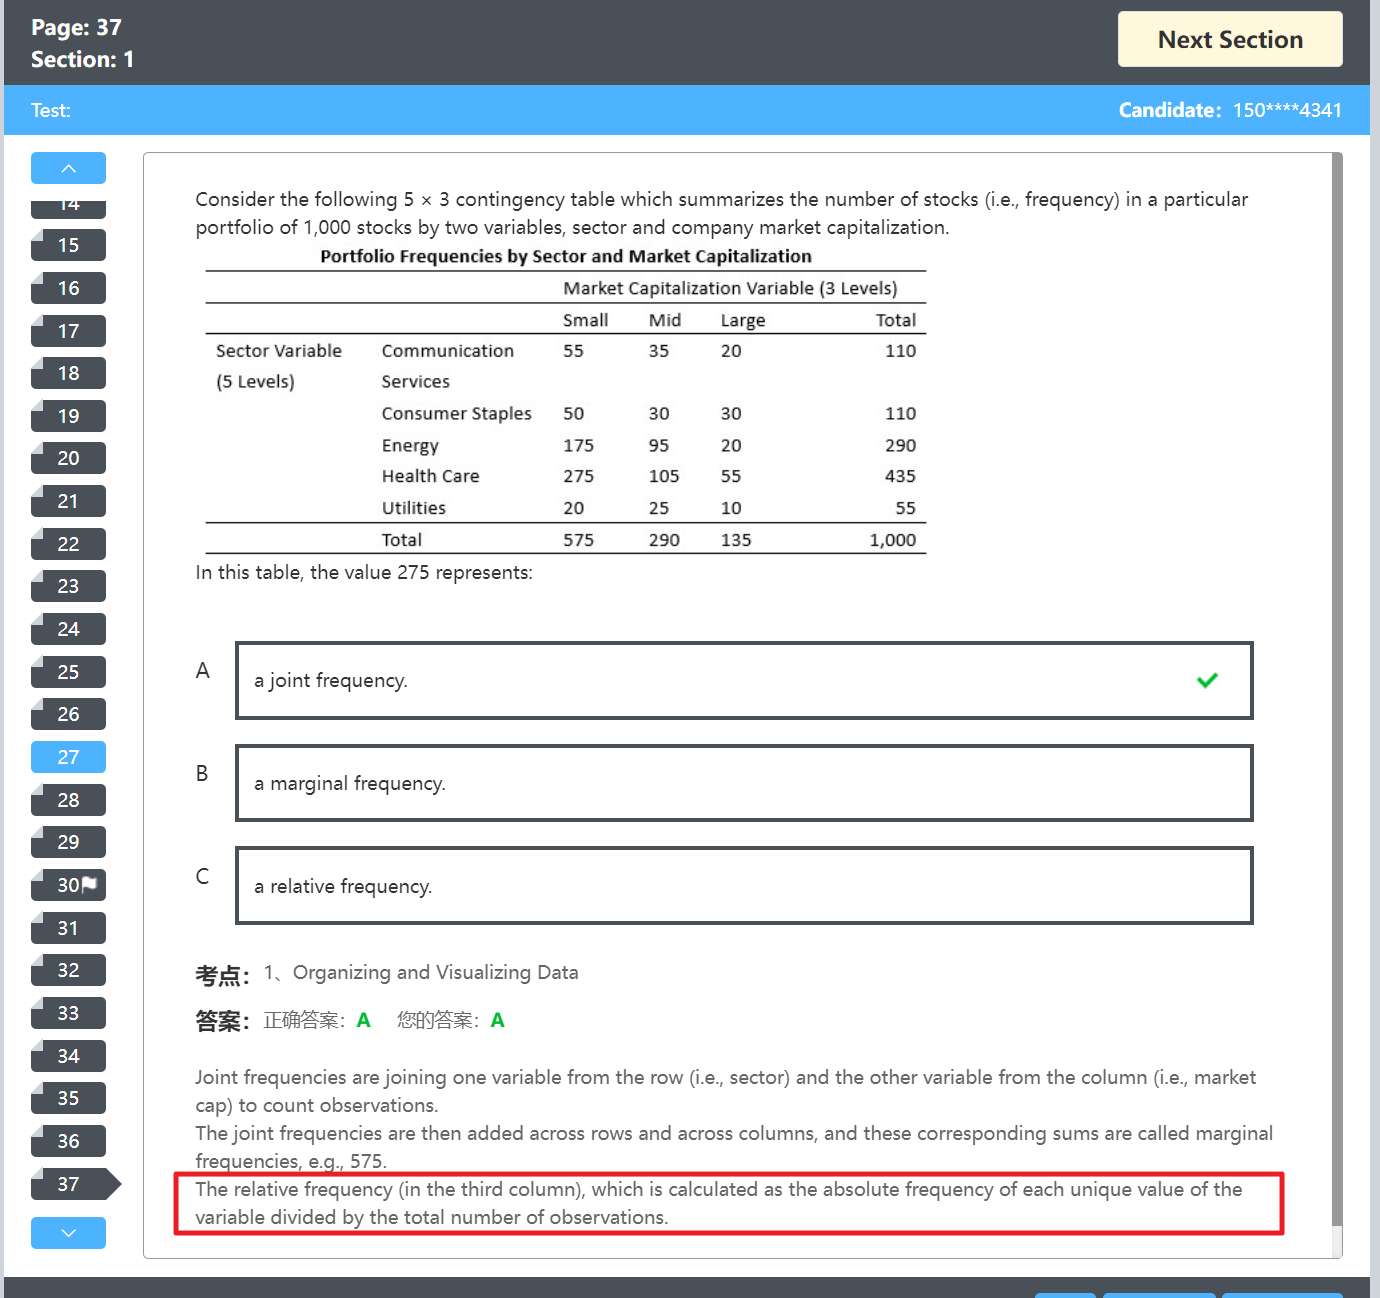Viewport: 1380px width, 1298px height.
Task: Click table value 275 in Health Care row
Action: tap(578, 476)
